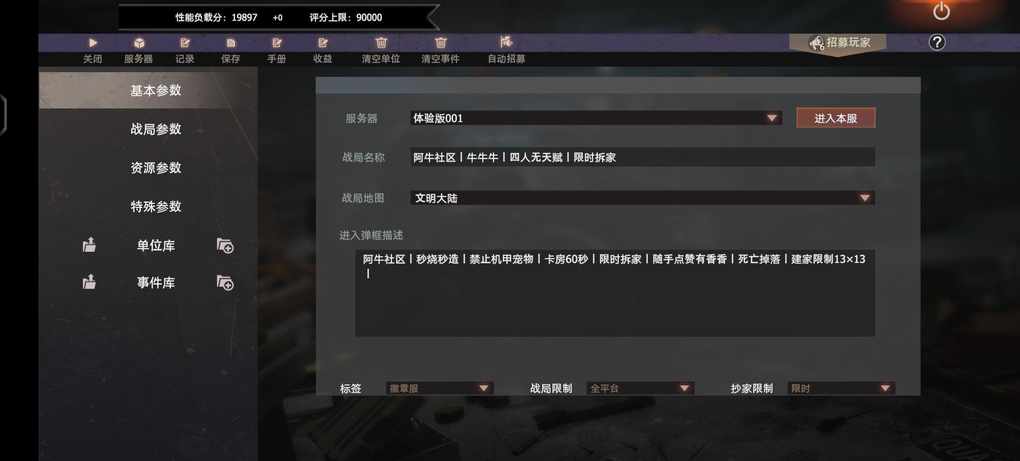
Task: Open the 战局限制 dropdown showing 全平台
Action: tap(640, 388)
